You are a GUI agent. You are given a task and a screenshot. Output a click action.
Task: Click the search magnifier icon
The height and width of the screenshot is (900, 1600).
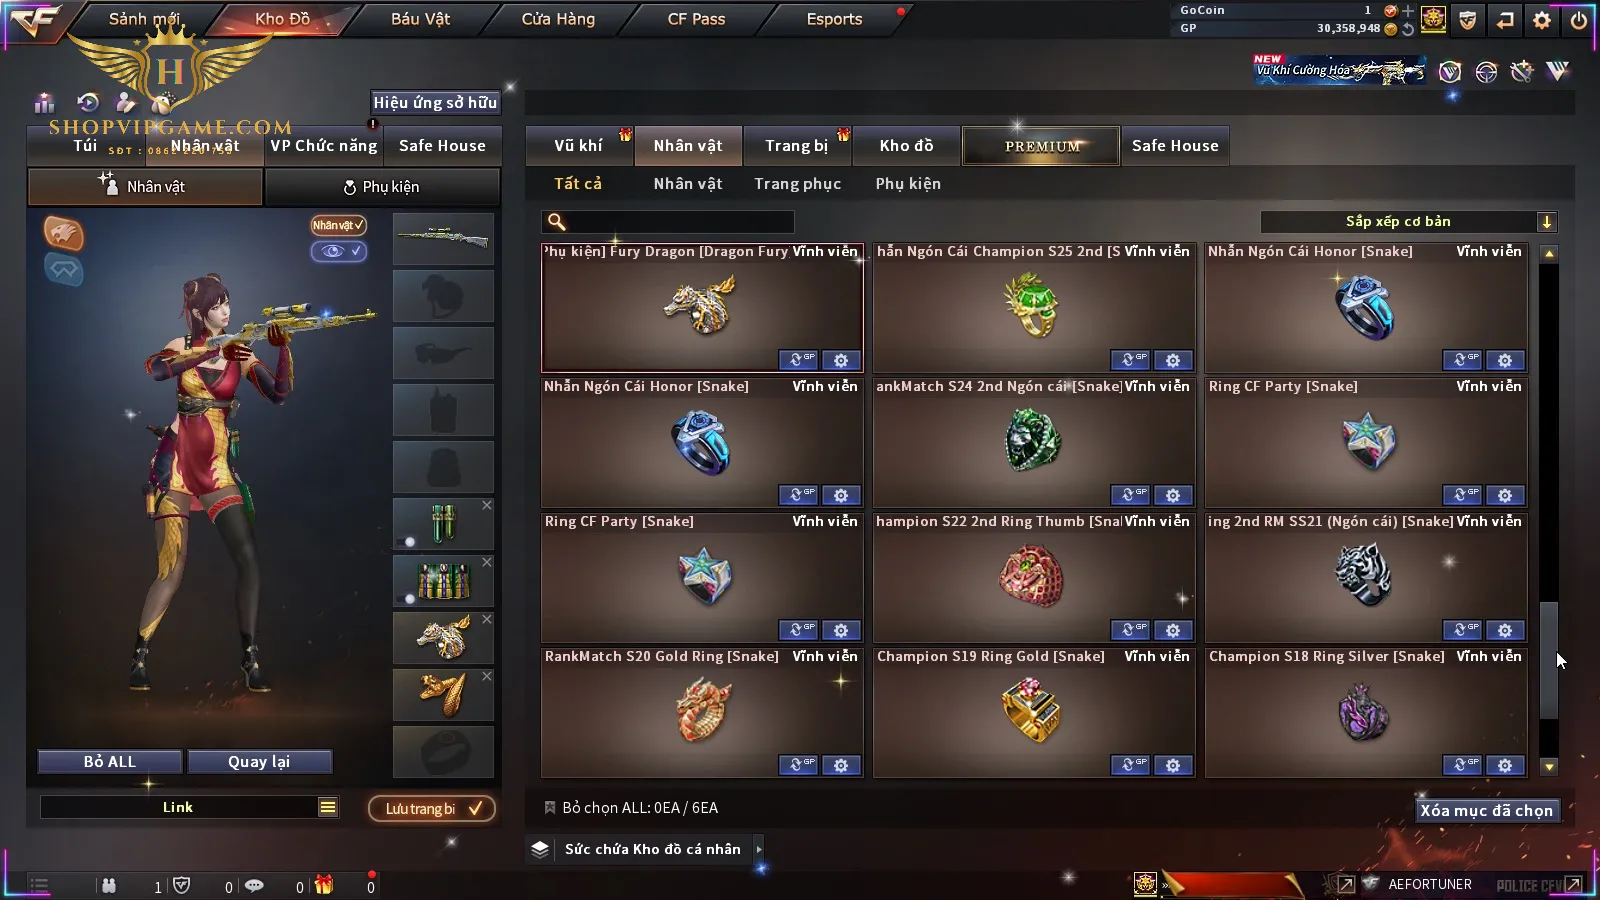(x=557, y=222)
